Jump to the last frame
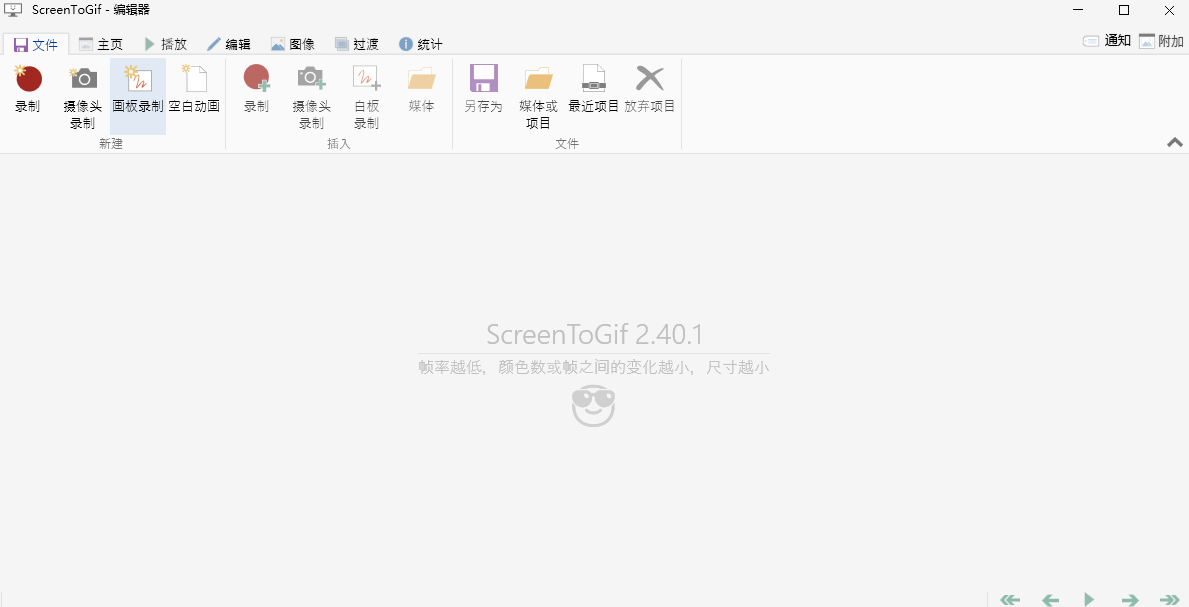This screenshot has height=607, width=1189. tap(1168, 598)
